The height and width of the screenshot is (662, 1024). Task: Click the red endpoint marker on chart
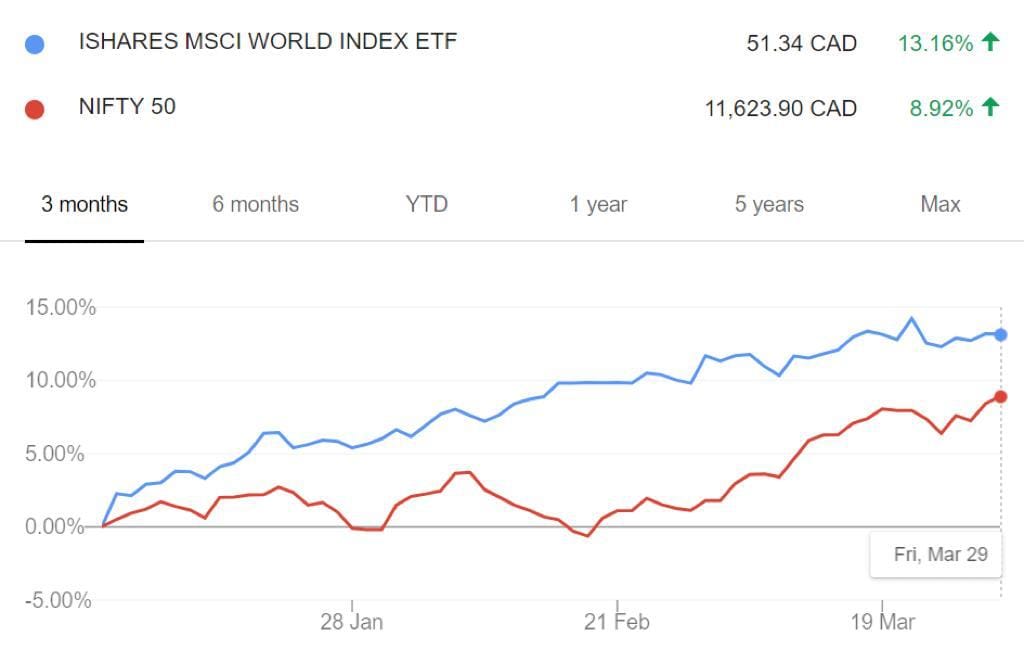point(1001,397)
